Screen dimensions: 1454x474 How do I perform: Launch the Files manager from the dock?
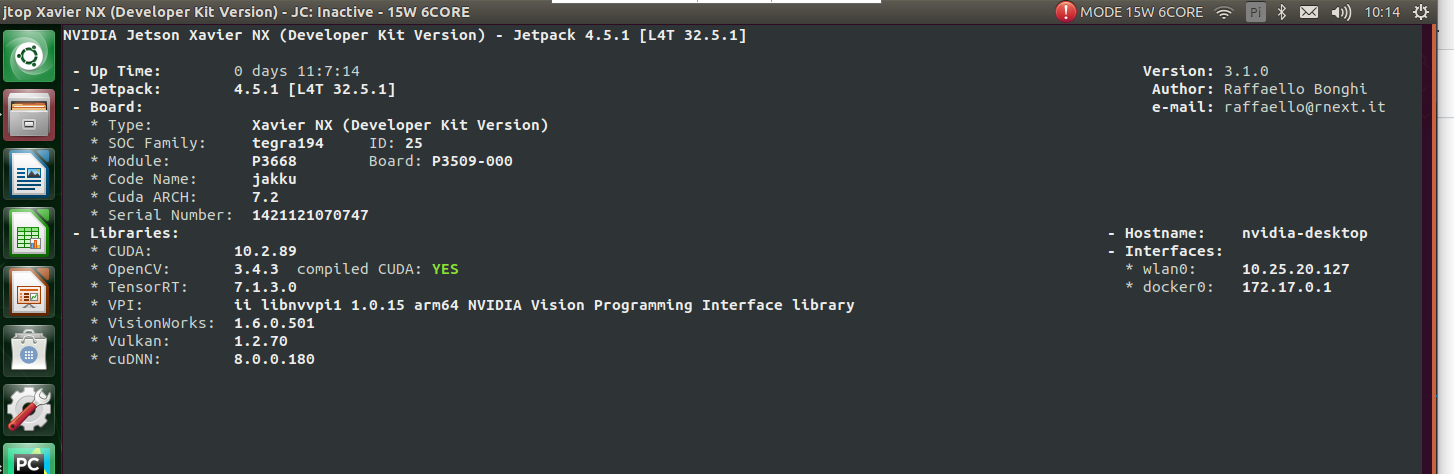tap(31, 115)
